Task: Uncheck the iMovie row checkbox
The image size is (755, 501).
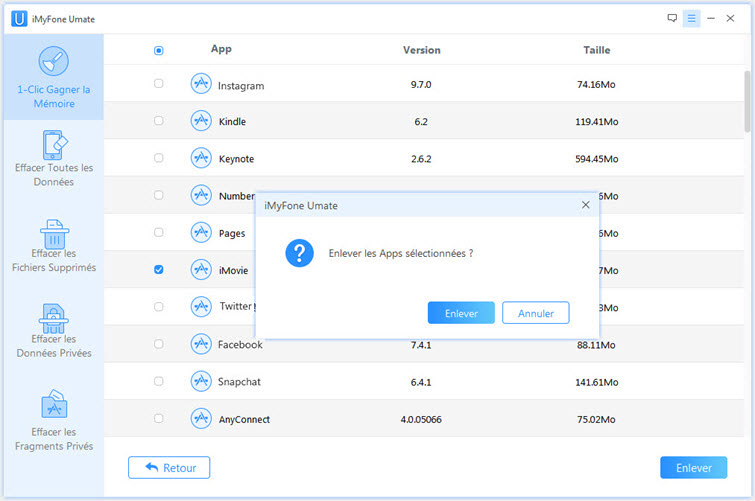Action: click(x=158, y=269)
